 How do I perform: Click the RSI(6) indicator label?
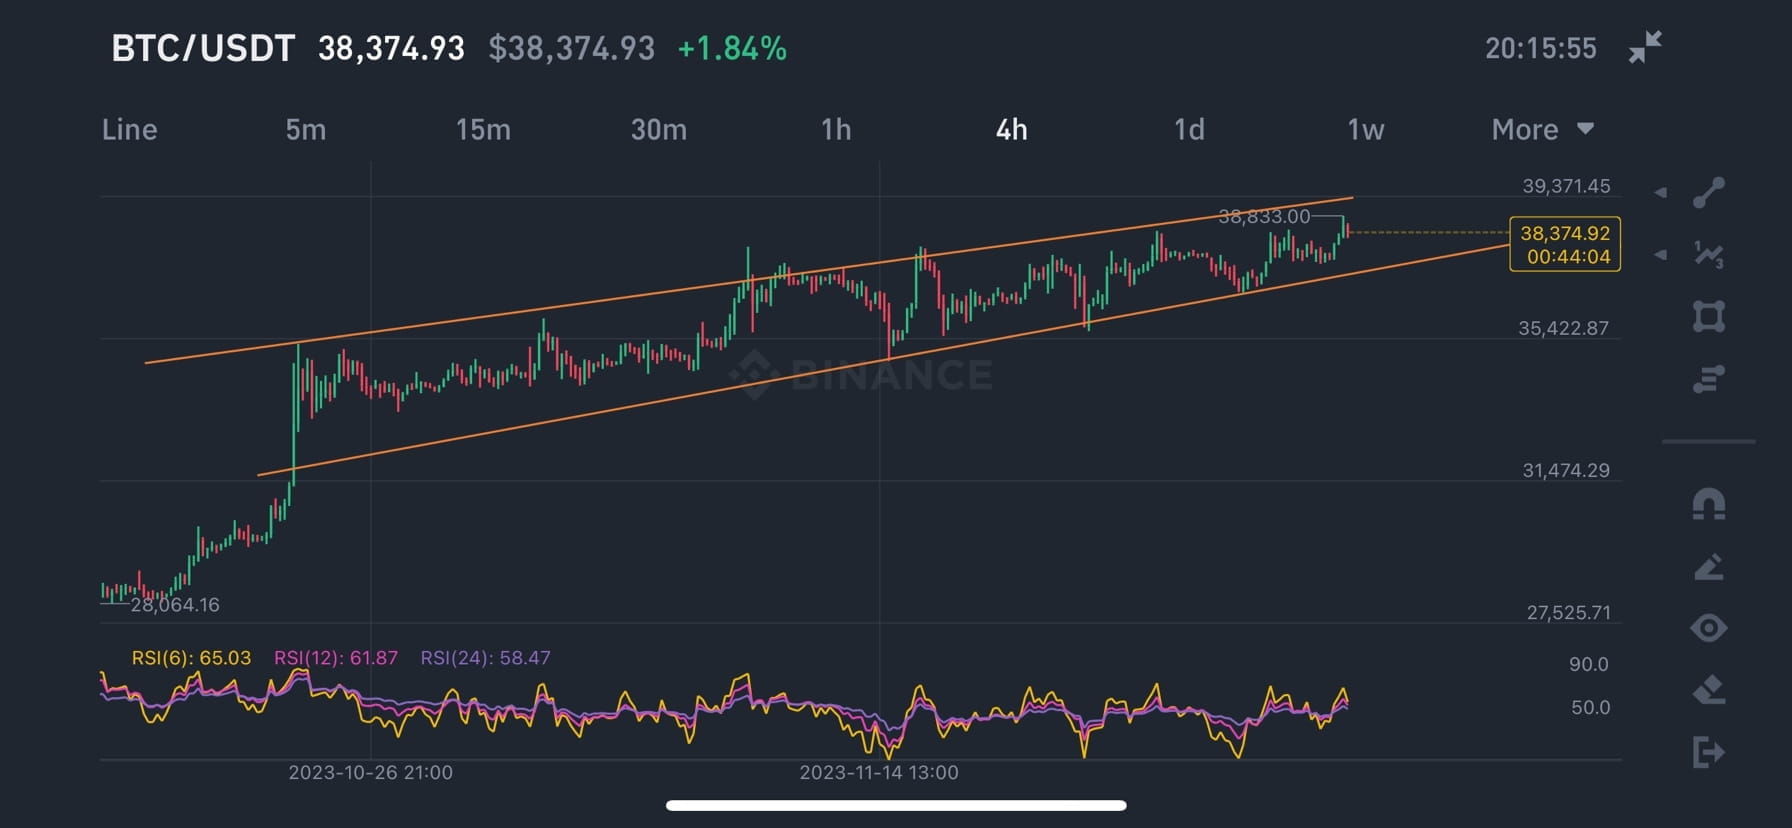(x=191, y=658)
